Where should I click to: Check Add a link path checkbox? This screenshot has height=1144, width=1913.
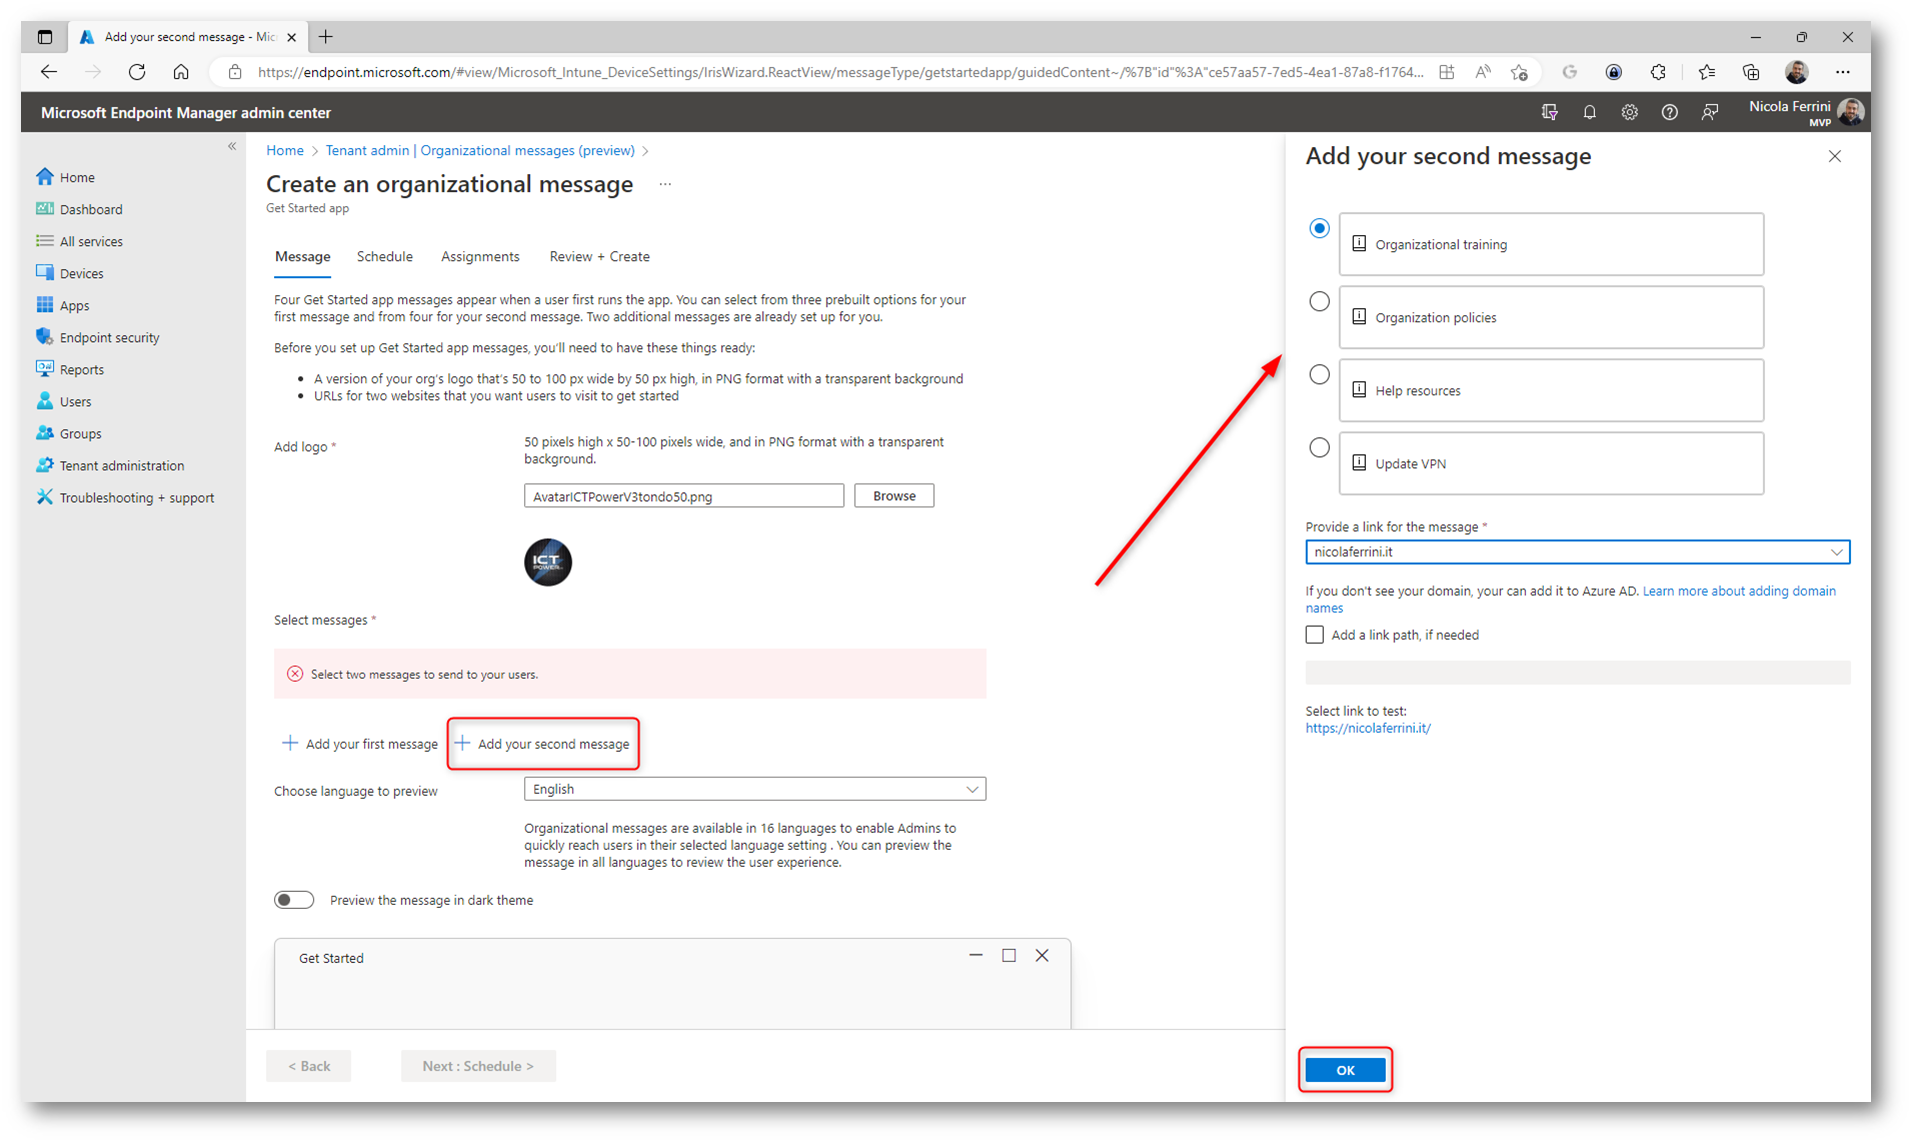(1314, 635)
